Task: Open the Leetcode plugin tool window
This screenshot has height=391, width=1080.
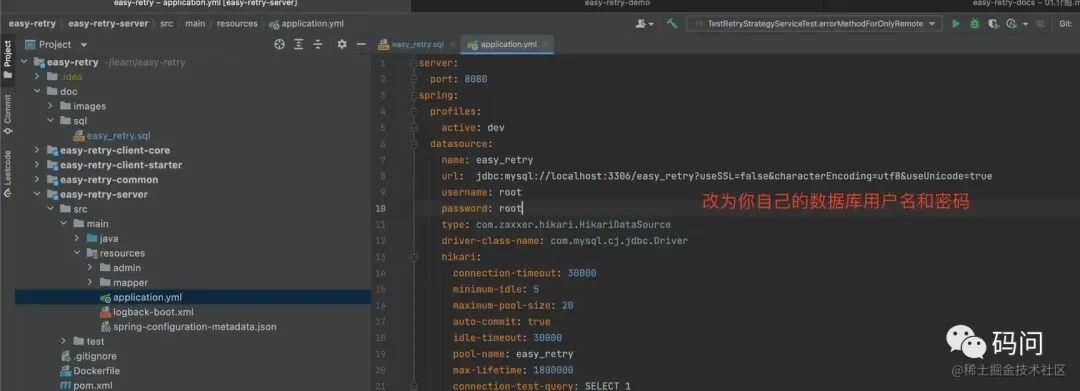Action: 8,173
